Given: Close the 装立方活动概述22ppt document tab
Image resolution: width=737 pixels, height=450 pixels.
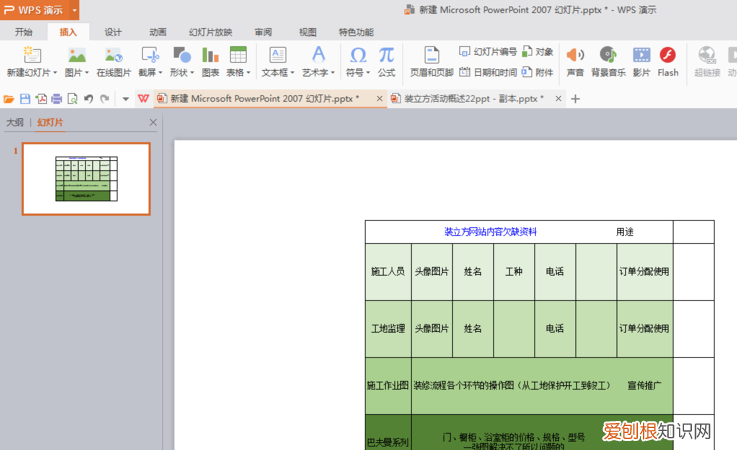Looking at the screenshot, I should click(x=558, y=99).
